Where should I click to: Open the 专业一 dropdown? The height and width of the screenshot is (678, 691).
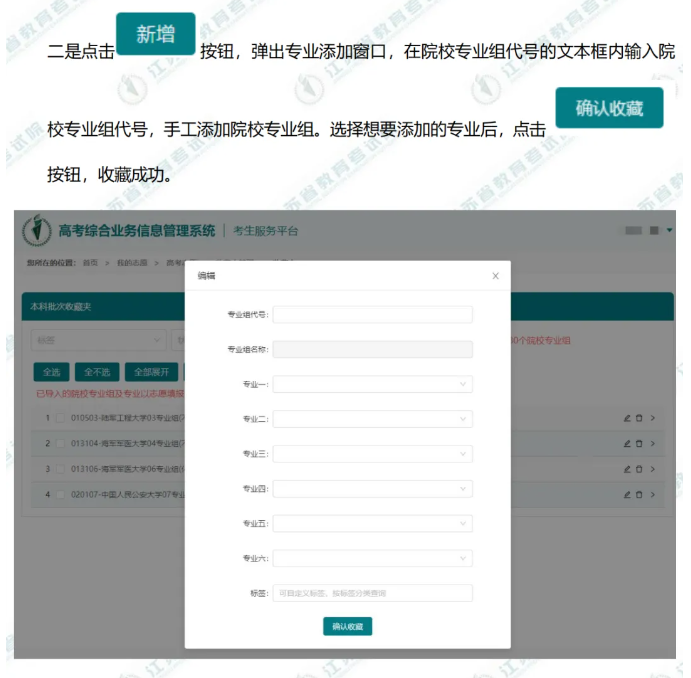(372, 384)
